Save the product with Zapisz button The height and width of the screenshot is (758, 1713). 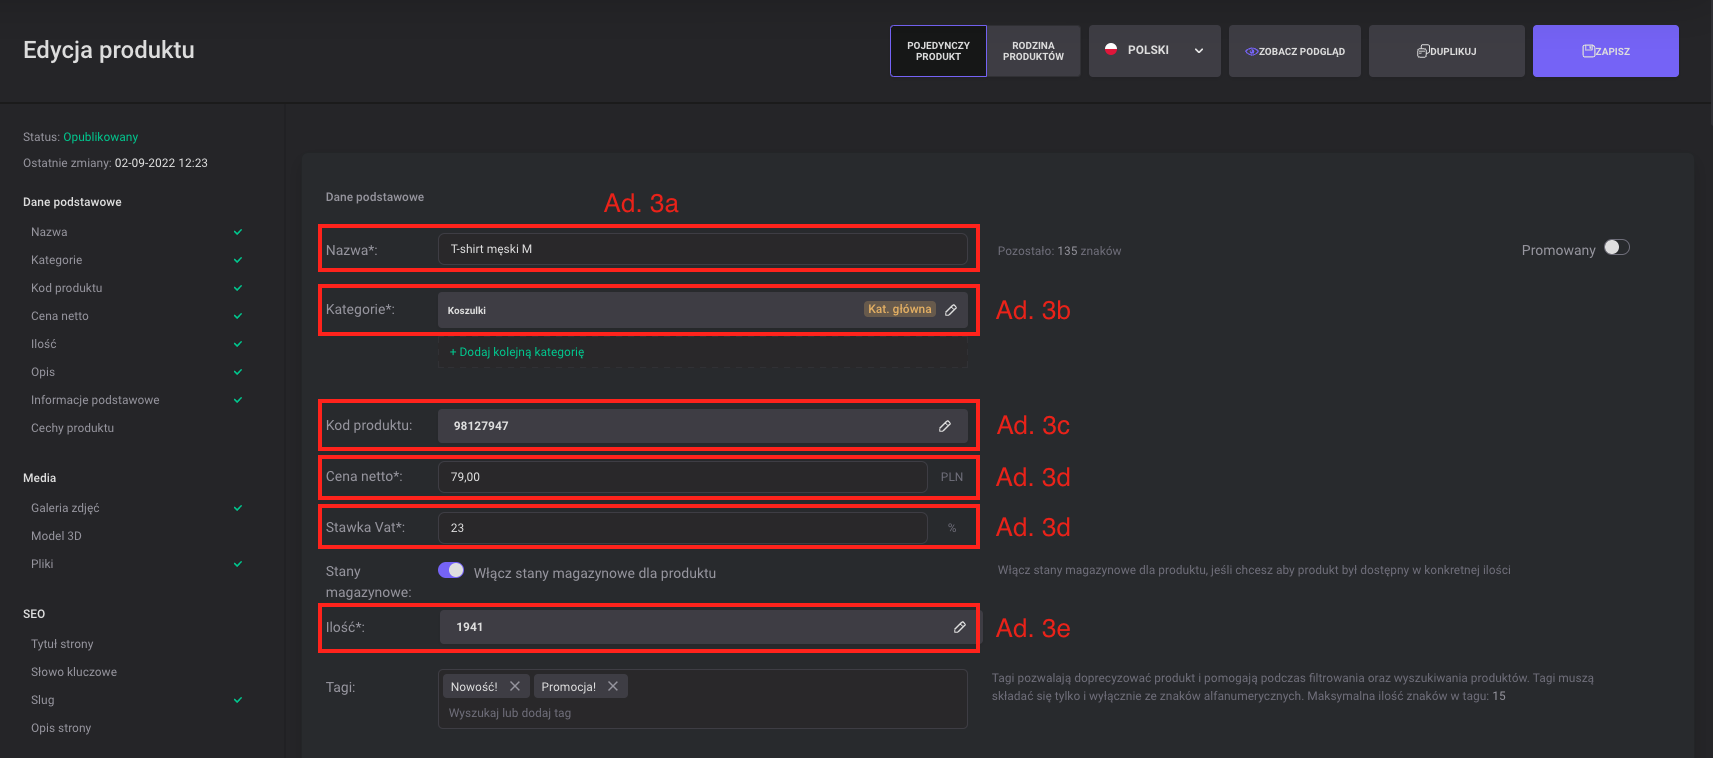click(x=1605, y=51)
